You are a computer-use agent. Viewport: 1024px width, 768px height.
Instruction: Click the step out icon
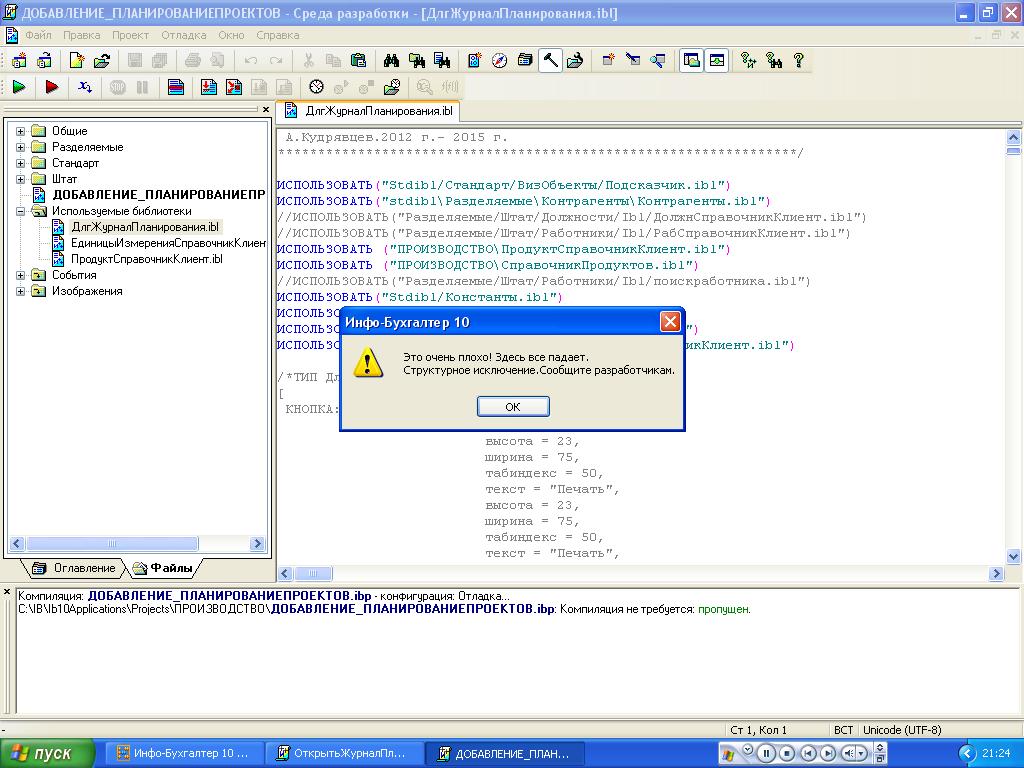(234, 86)
